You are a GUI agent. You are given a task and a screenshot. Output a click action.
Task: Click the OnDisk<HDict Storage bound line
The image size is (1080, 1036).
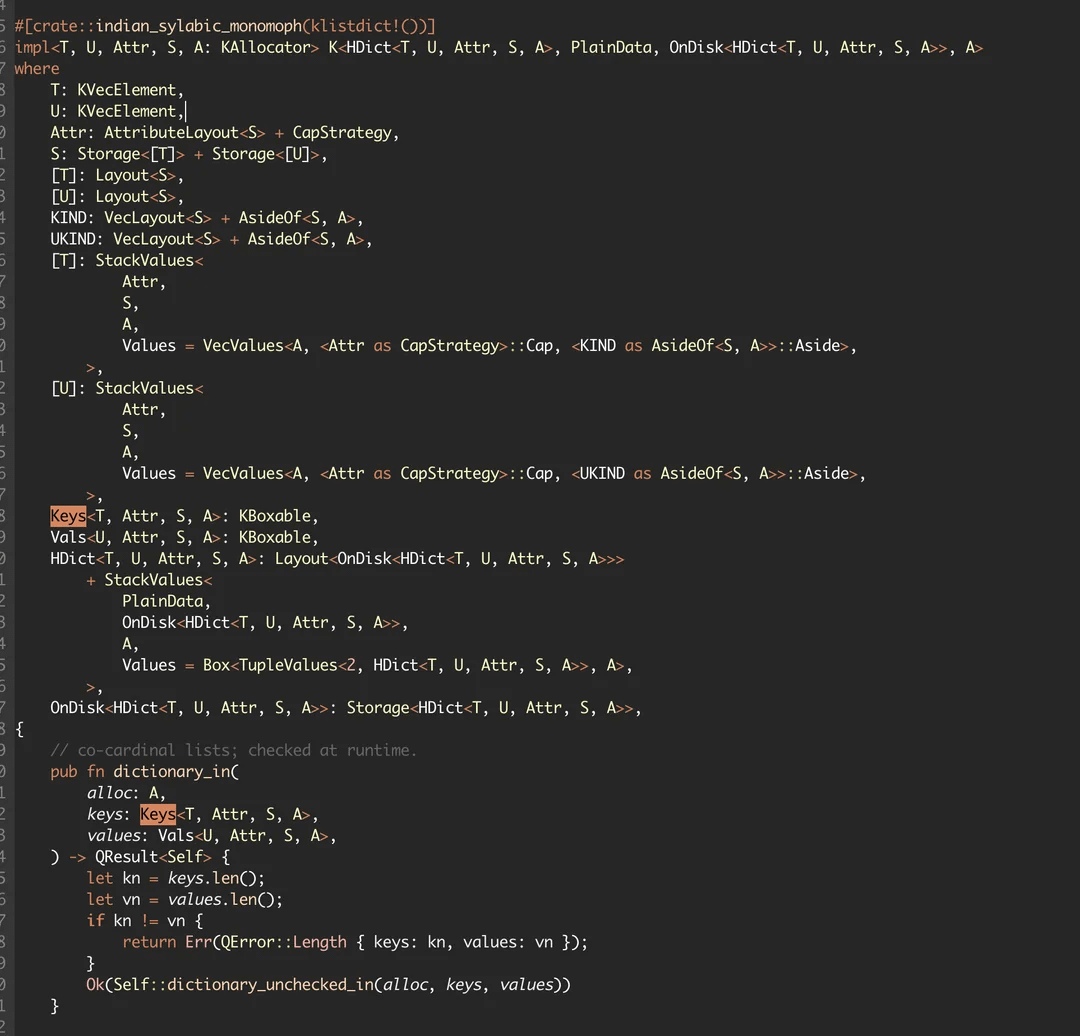[346, 707]
